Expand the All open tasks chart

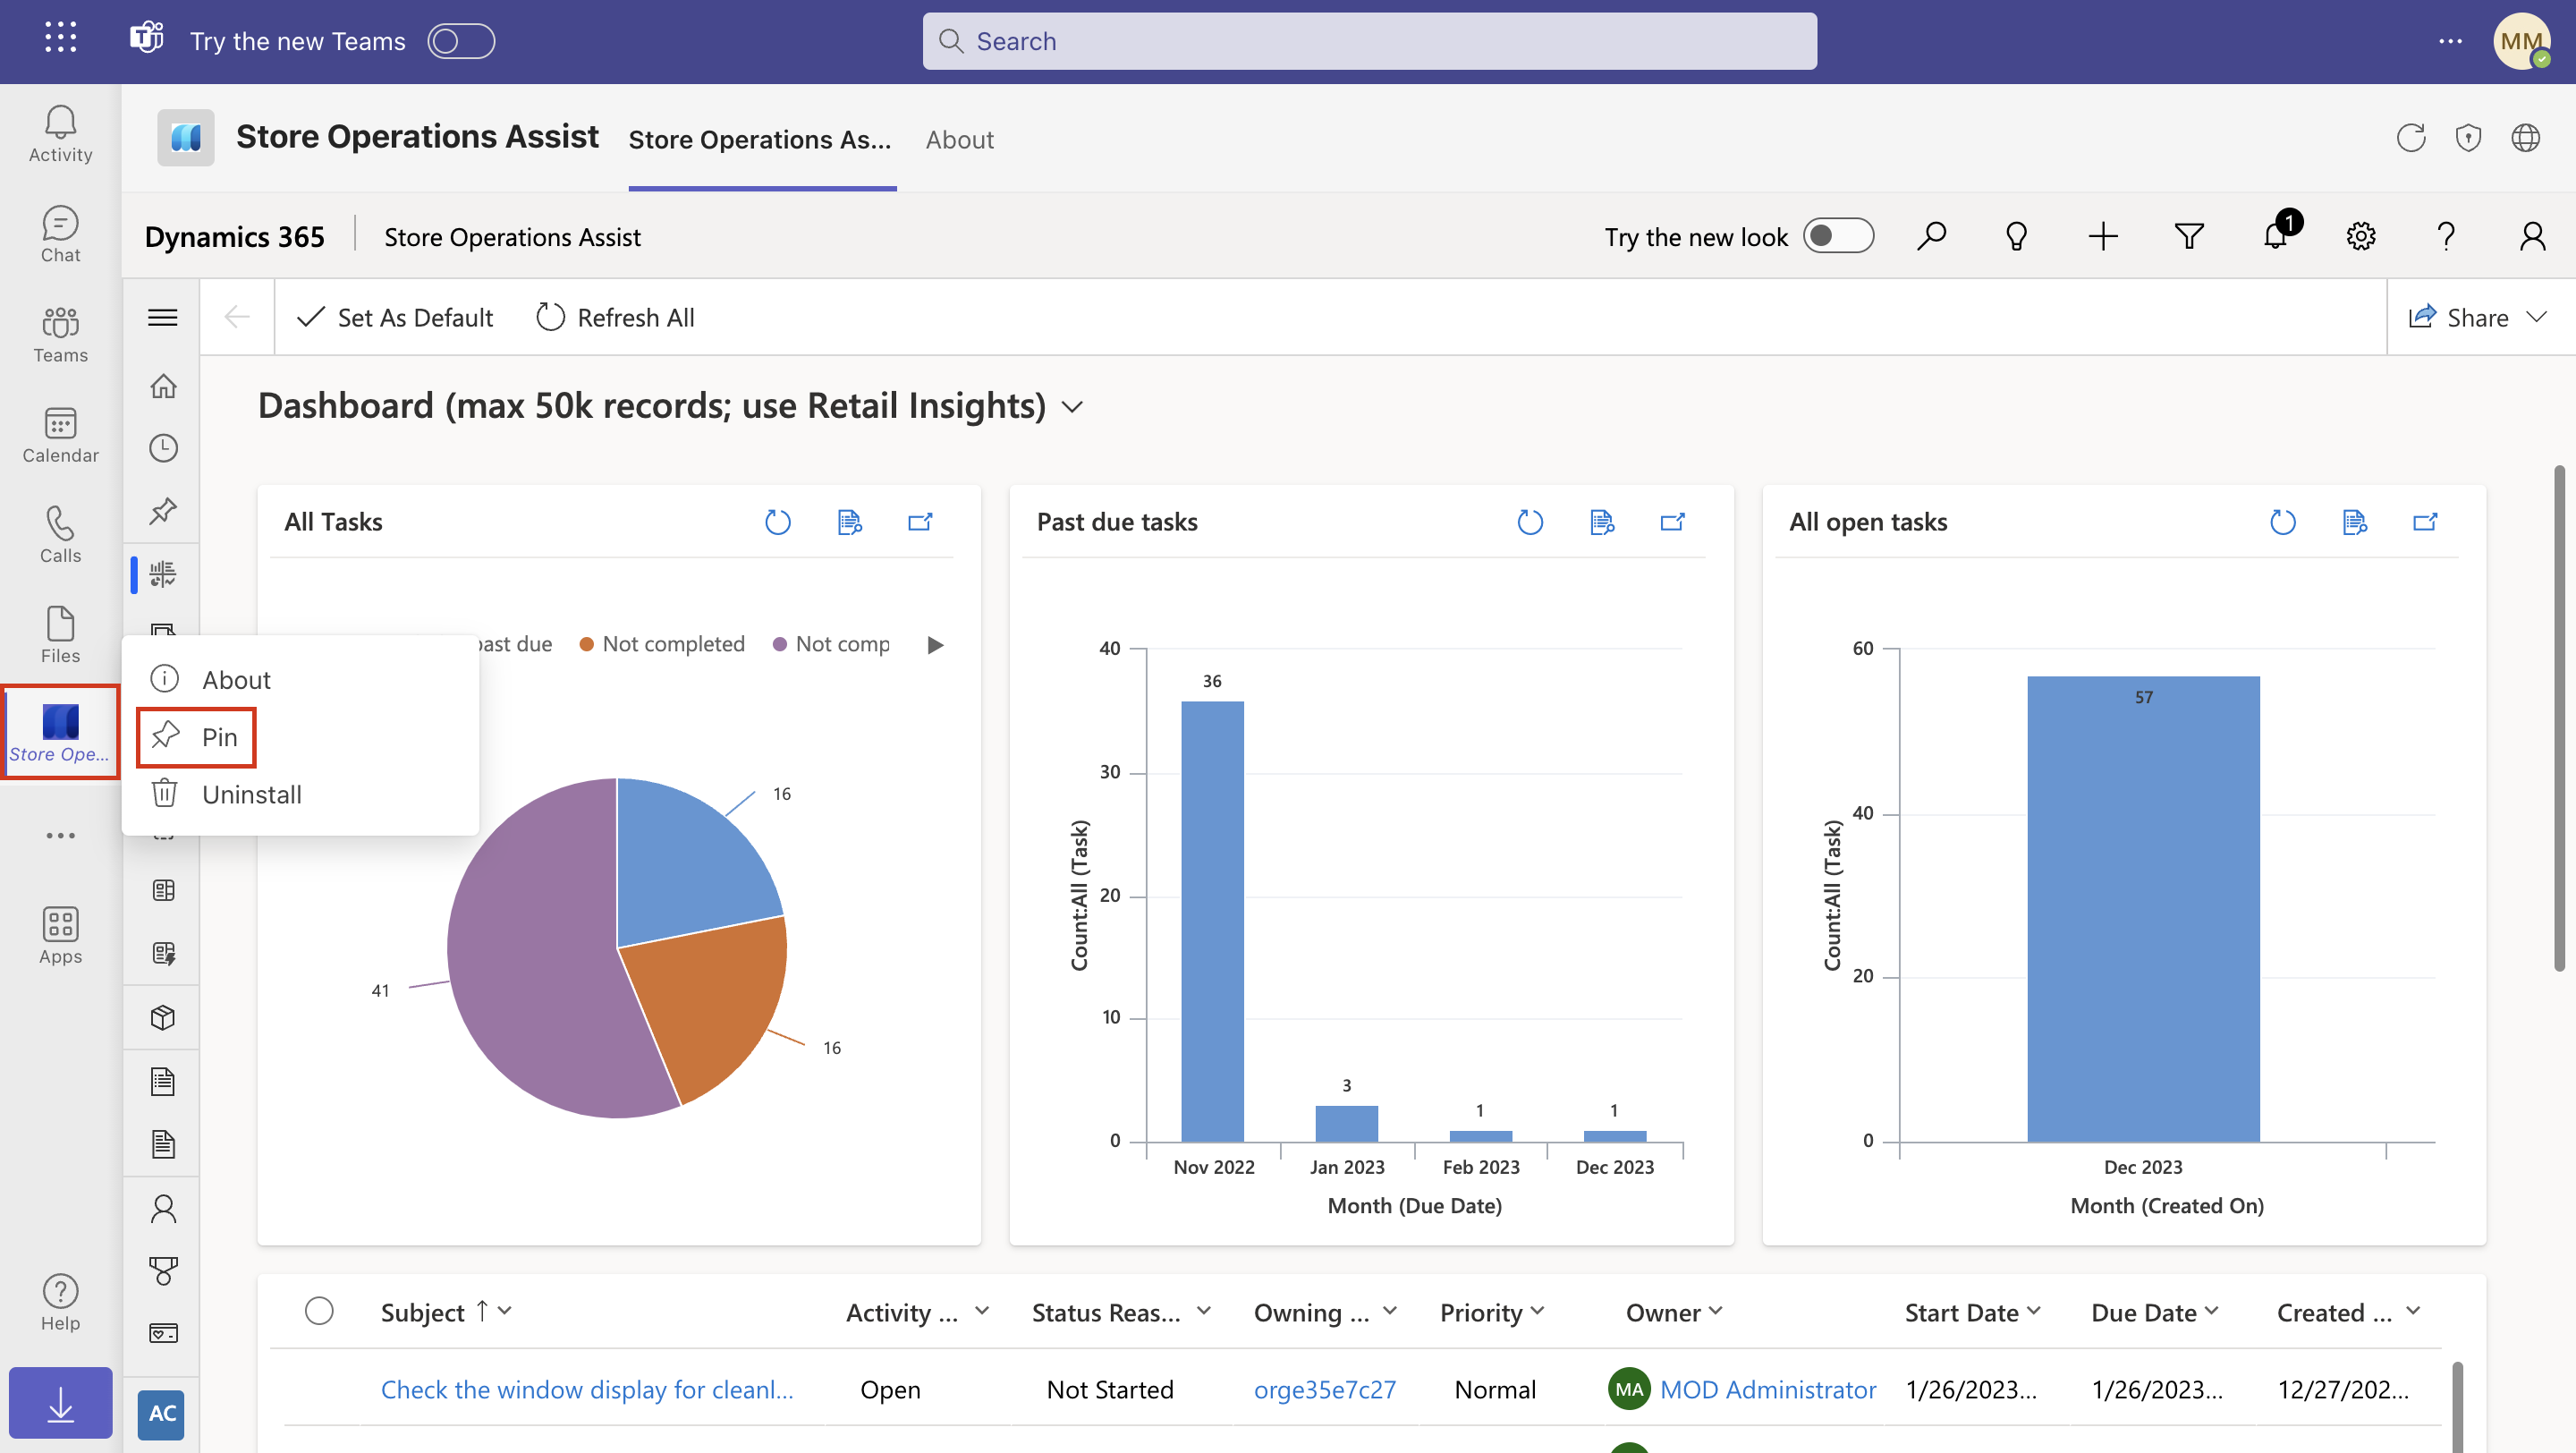click(2425, 522)
